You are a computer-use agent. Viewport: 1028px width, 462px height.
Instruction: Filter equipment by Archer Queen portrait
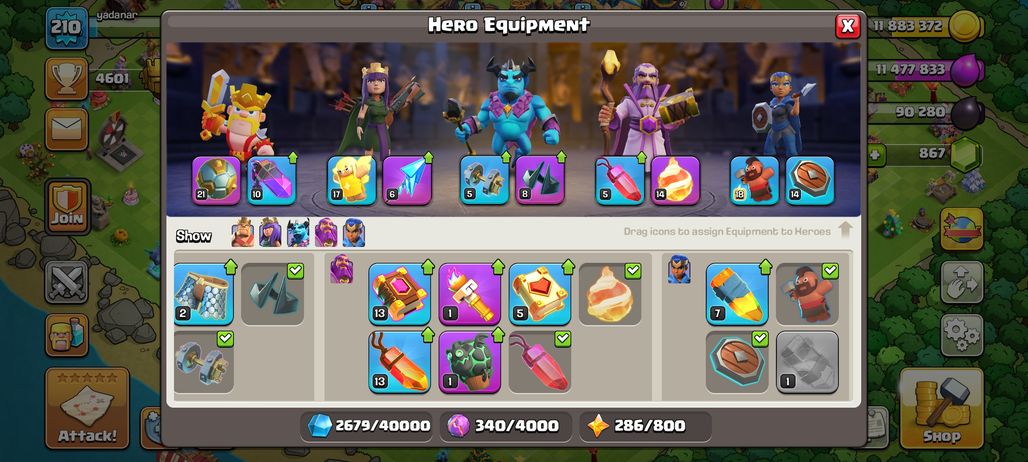(270, 233)
